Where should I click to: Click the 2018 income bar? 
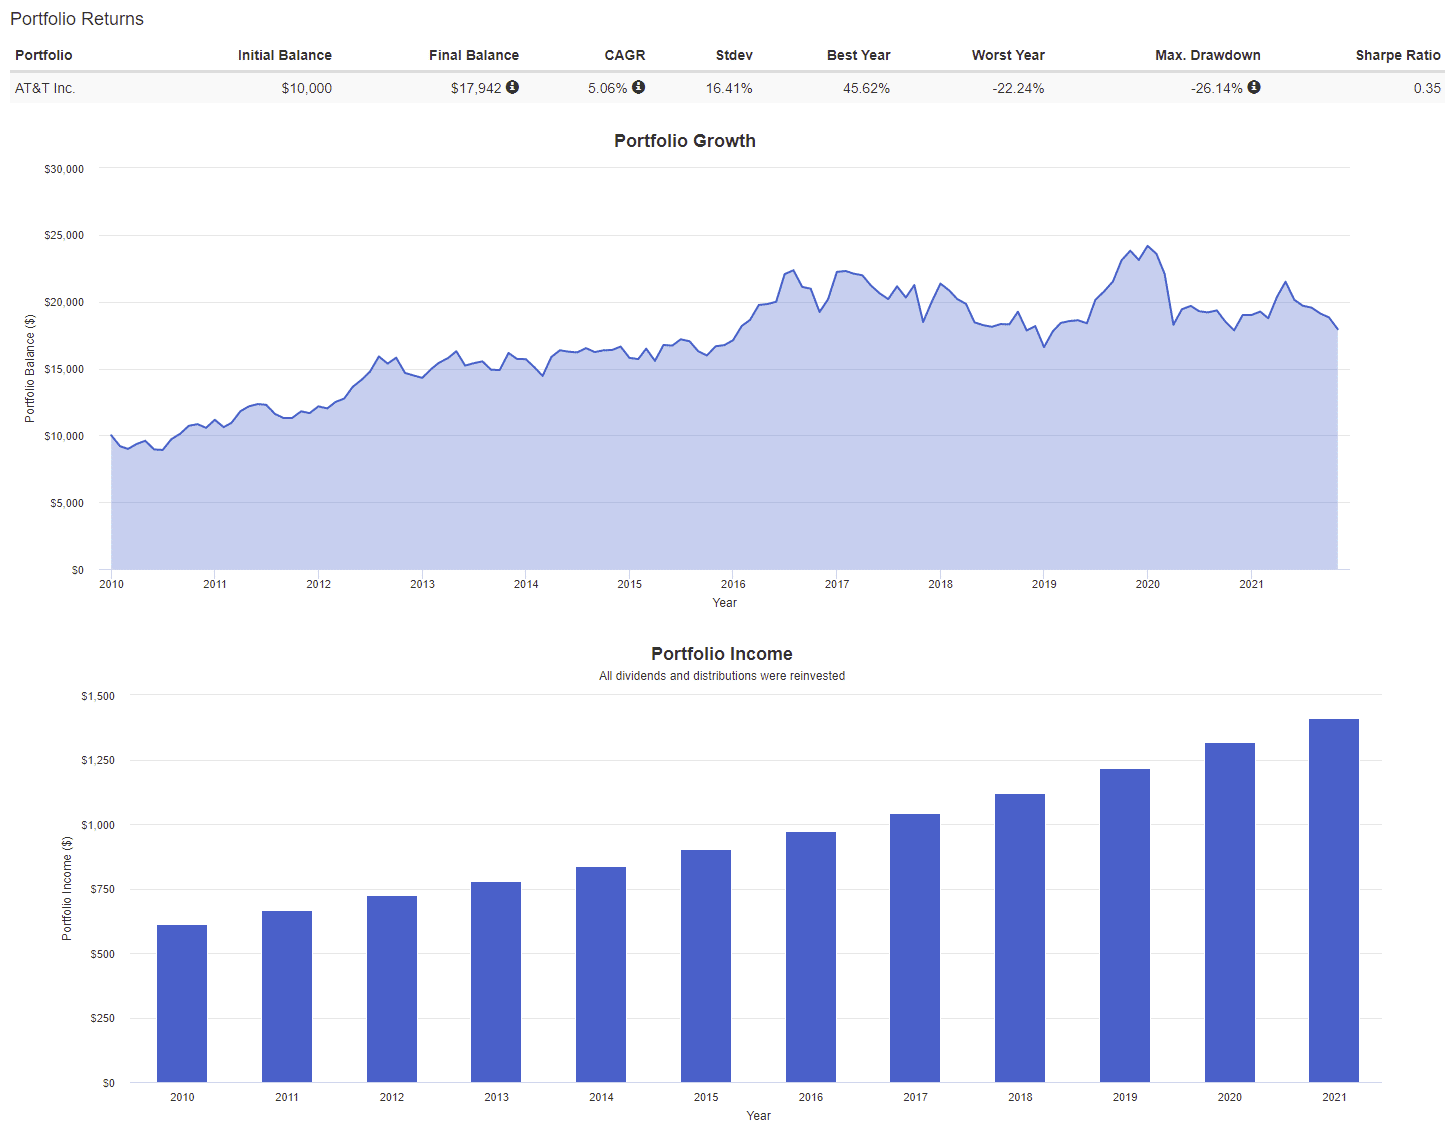(1020, 938)
